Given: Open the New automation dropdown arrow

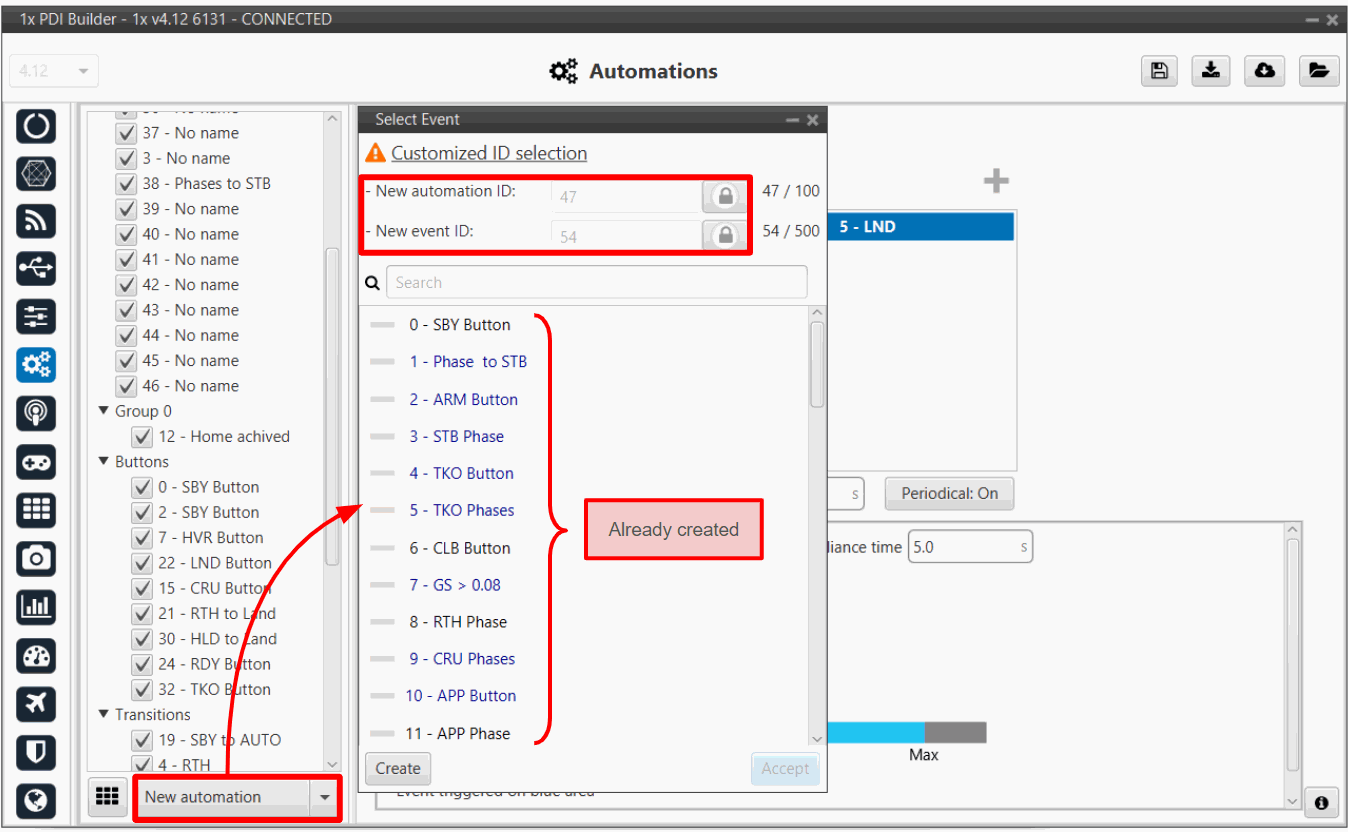Looking at the screenshot, I should 324,797.
